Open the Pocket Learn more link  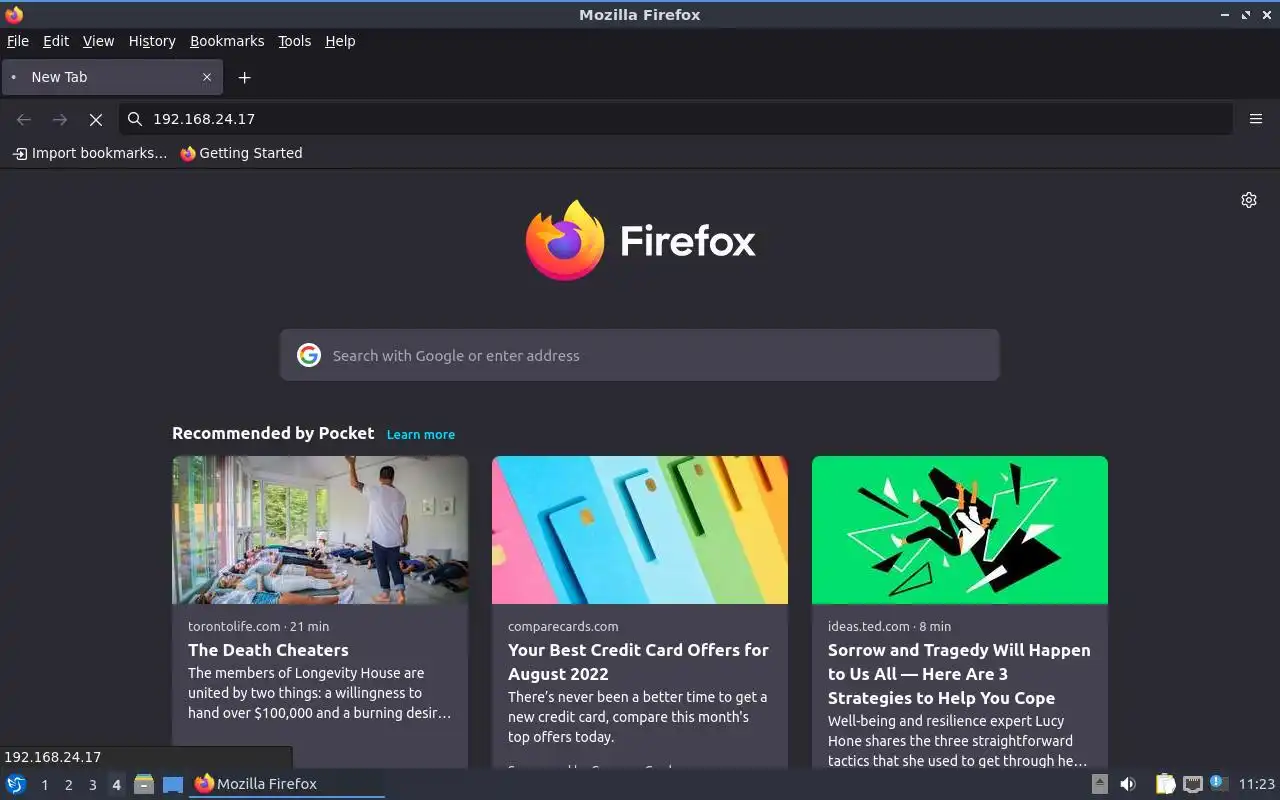(x=421, y=435)
